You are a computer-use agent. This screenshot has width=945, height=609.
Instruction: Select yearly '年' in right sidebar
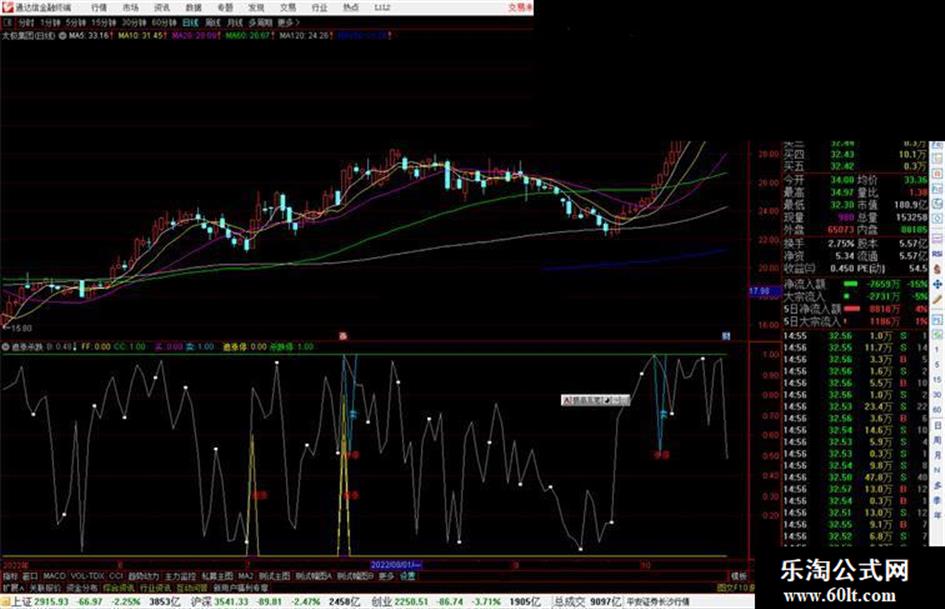point(937,515)
